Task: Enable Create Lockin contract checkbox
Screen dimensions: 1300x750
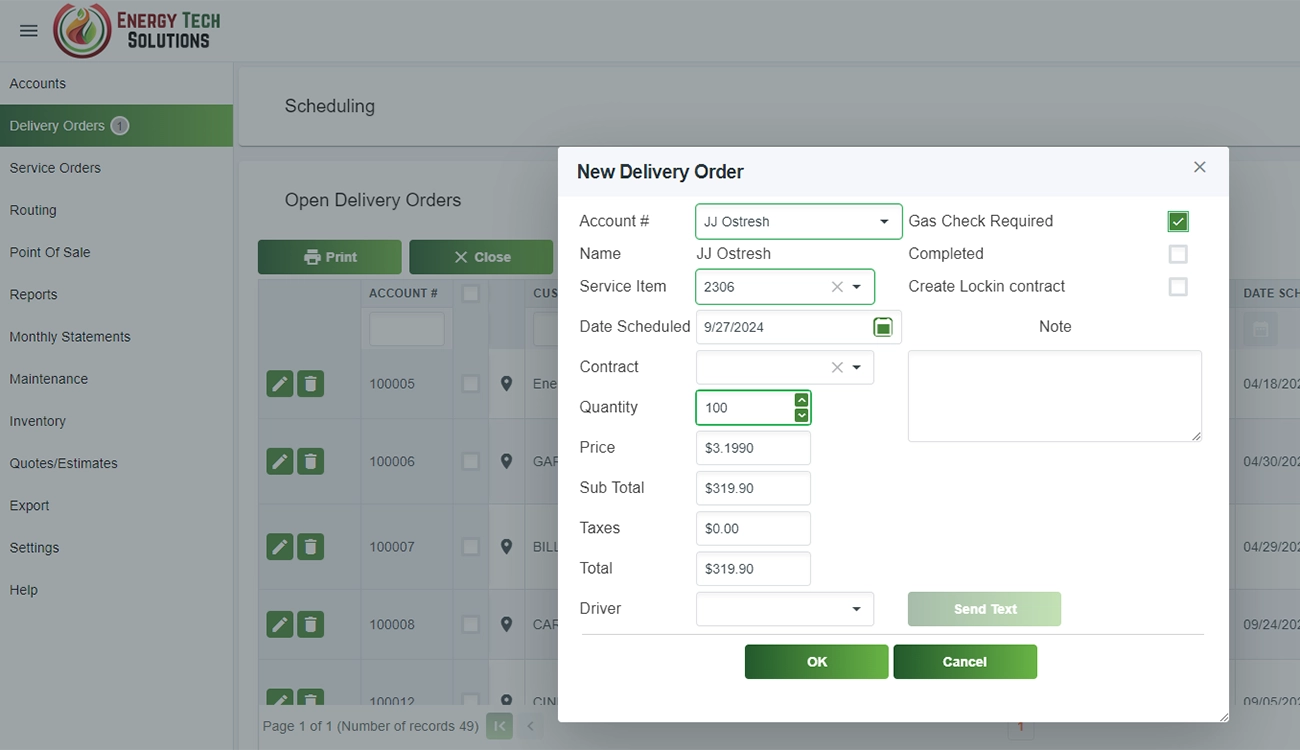Action: 1178,287
